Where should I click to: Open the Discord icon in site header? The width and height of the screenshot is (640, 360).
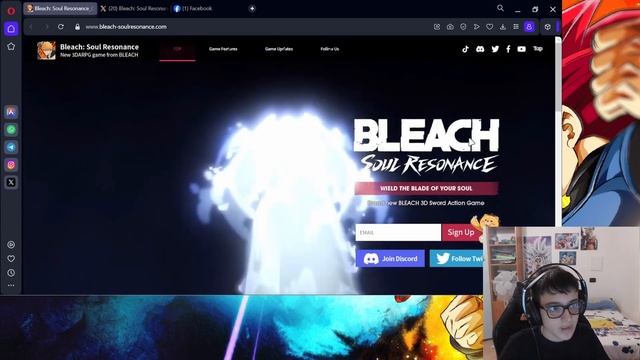tap(480, 49)
